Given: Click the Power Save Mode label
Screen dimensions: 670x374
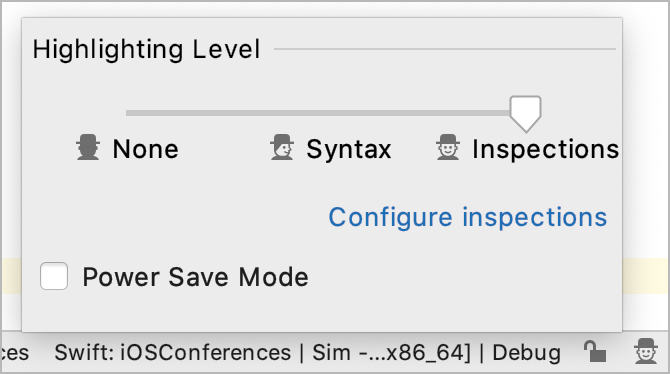Looking at the screenshot, I should coord(195,277).
